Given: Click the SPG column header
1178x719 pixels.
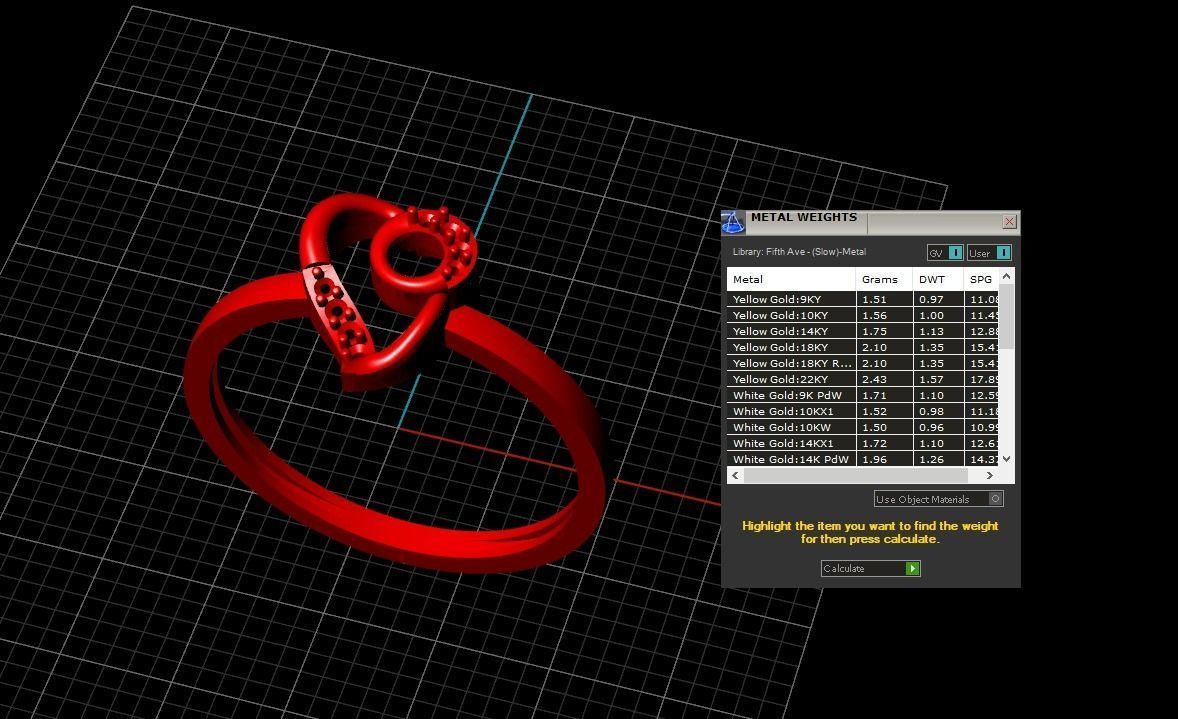Looking at the screenshot, I should [x=981, y=279].
